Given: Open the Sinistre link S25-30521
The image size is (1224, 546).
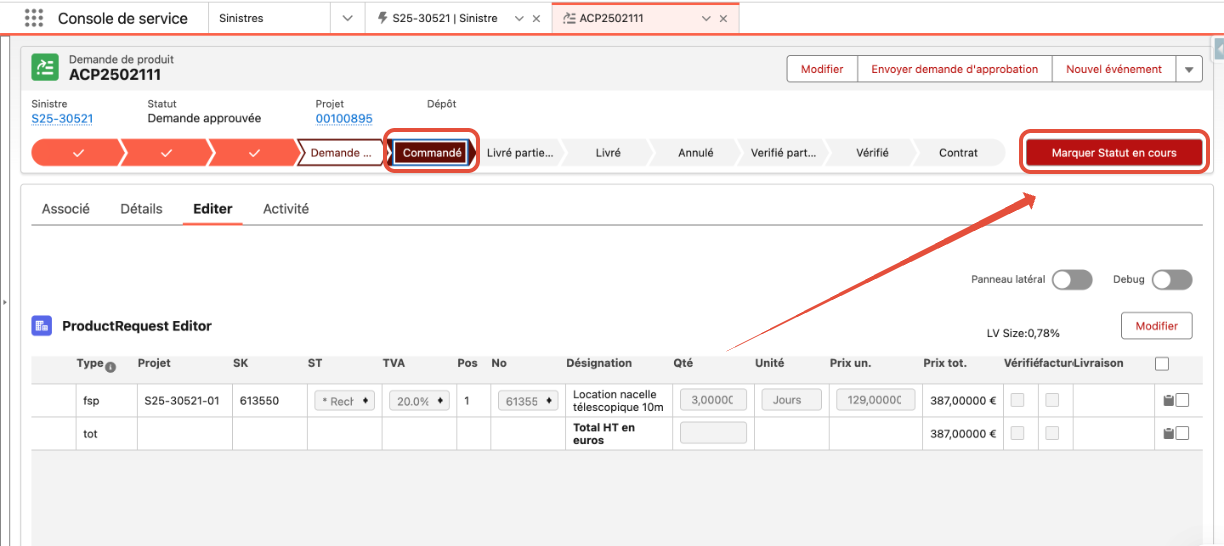Looking at the screenshot, I should (x=62, y=118).
